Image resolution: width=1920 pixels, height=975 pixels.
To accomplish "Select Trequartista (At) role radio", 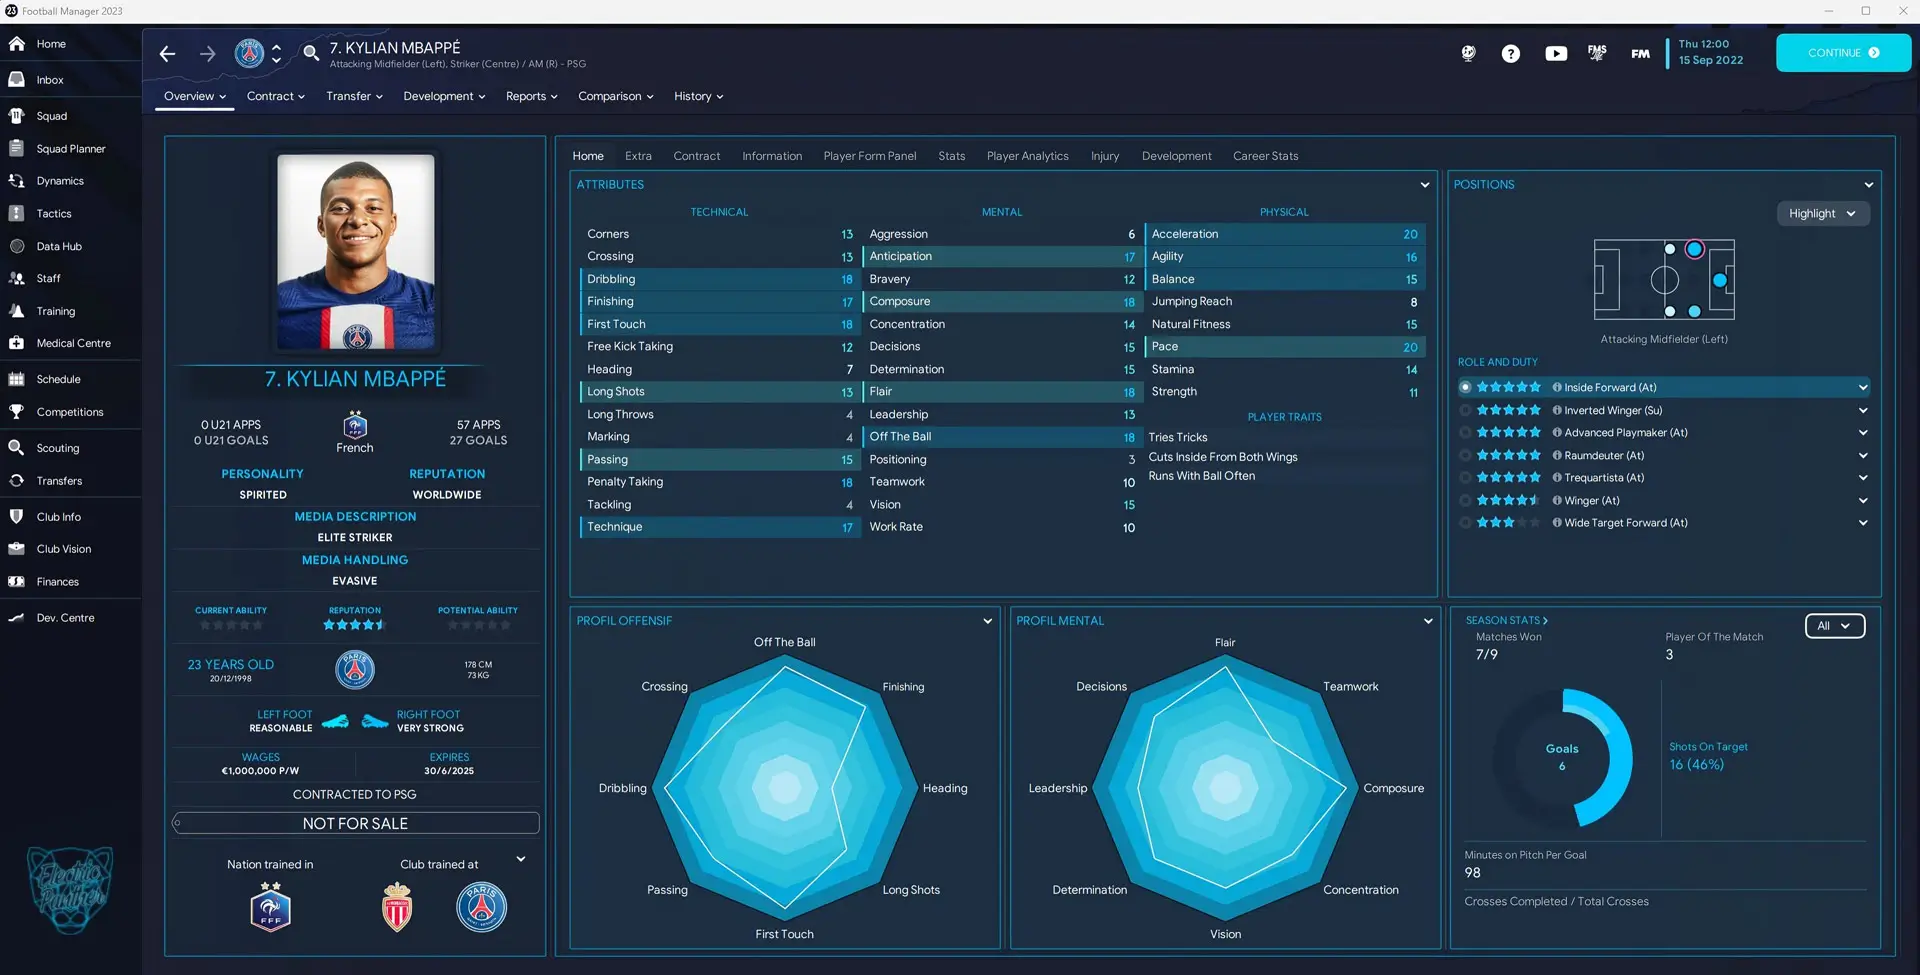I will pos(1466,478).
